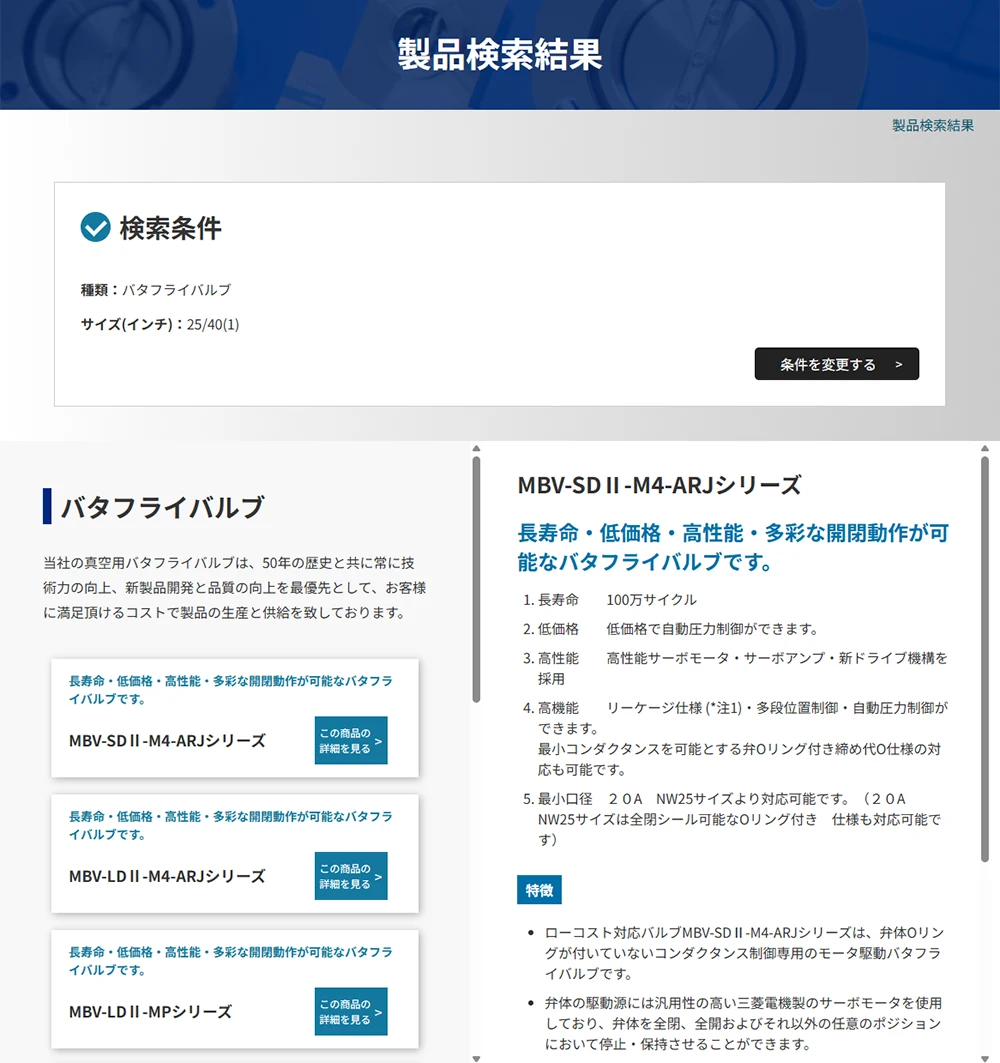This screenshot has height=1063, width=1000.
Task: Click the 製品検索結果 breadcrumb link
Action: (933, 125)
